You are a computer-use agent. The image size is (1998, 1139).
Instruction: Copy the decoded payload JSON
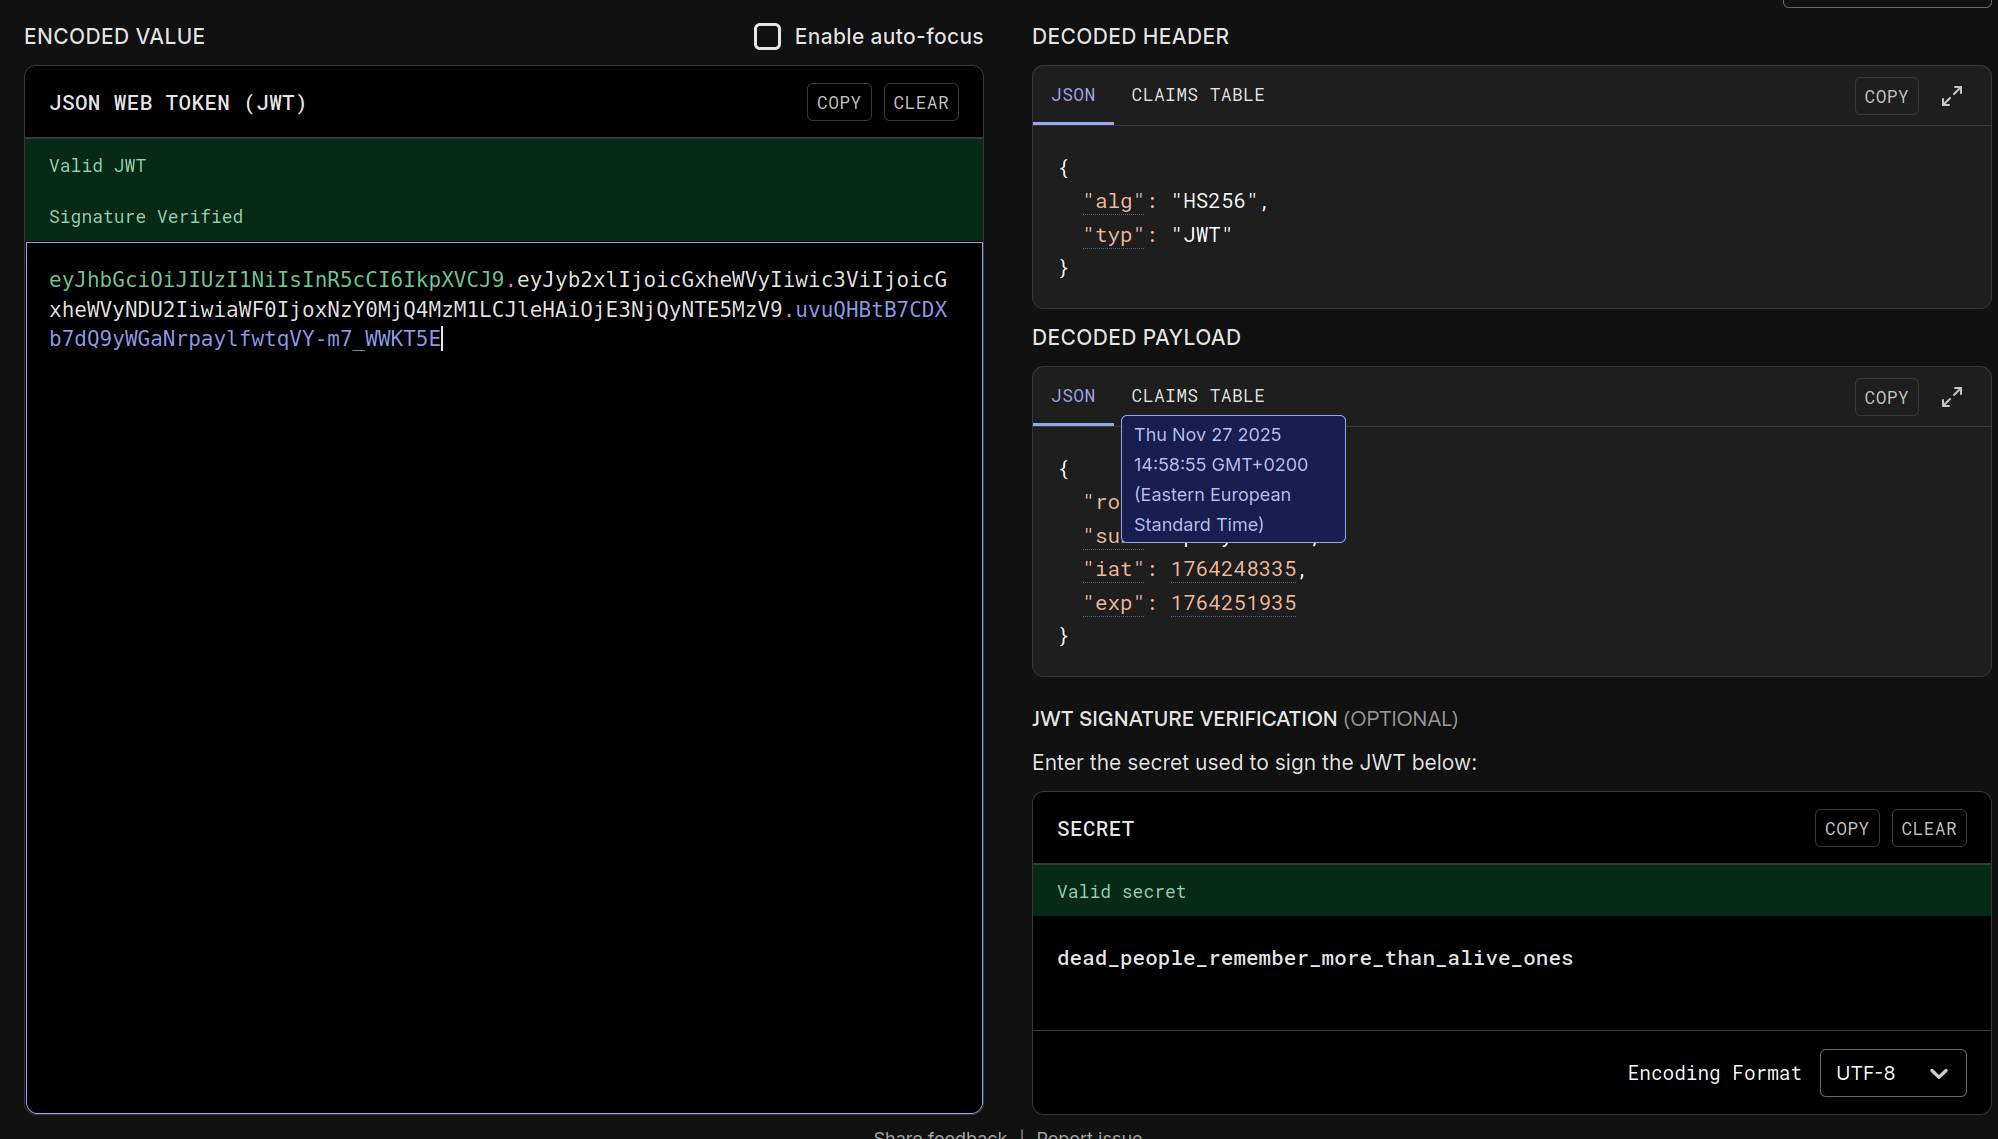click(1885, 398)
